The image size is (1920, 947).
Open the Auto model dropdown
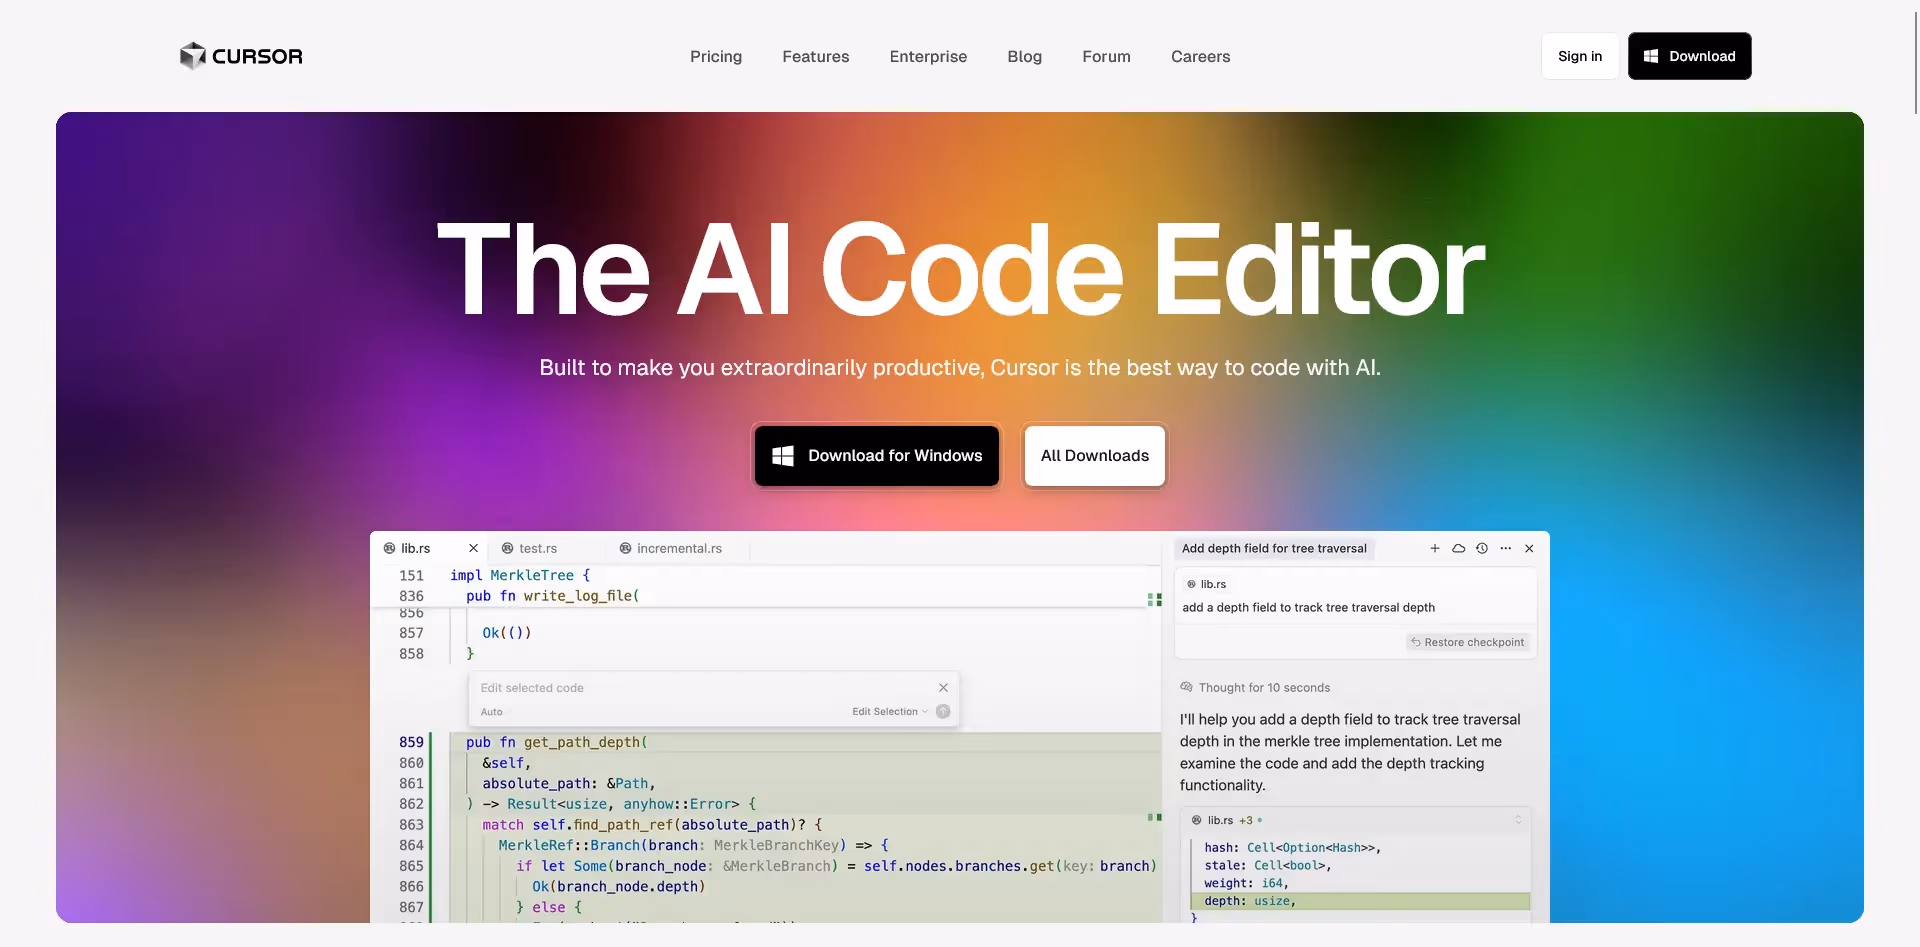pos(494,712)
